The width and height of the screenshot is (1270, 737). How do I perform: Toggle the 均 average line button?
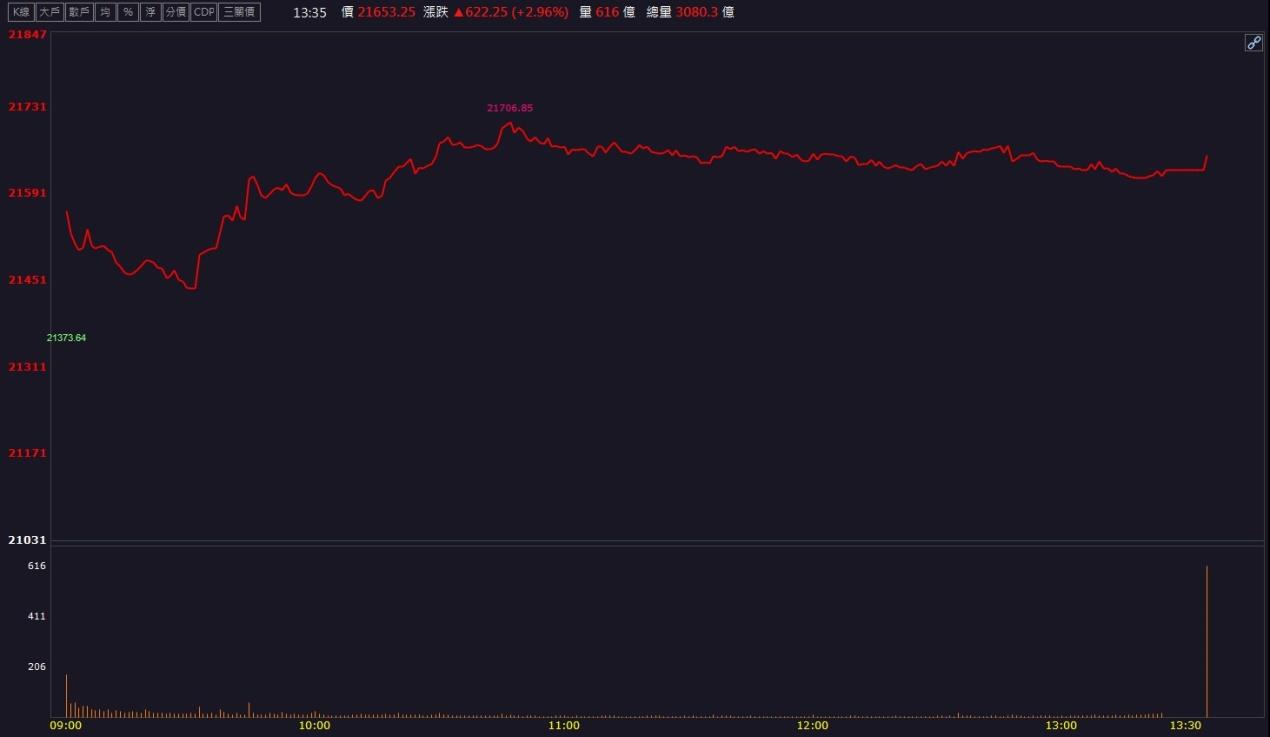pyautogui.click(x=104, y=12)
